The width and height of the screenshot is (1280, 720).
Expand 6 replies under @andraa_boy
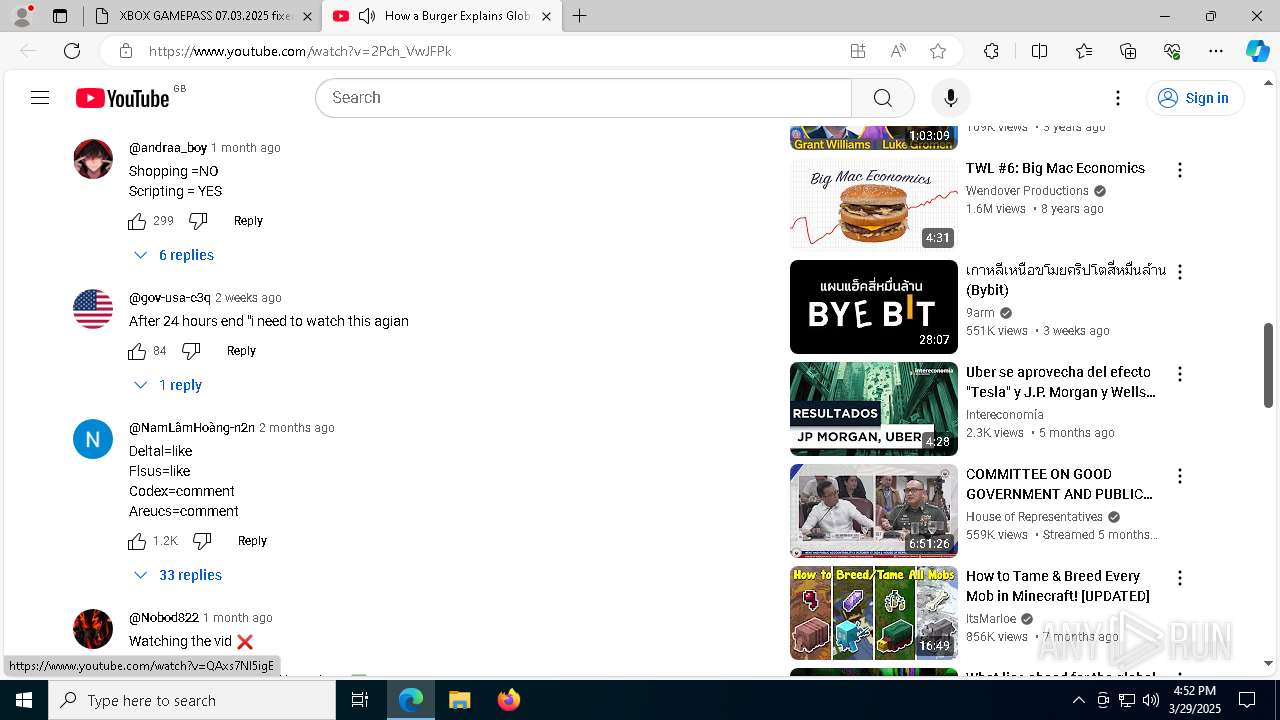174,255
